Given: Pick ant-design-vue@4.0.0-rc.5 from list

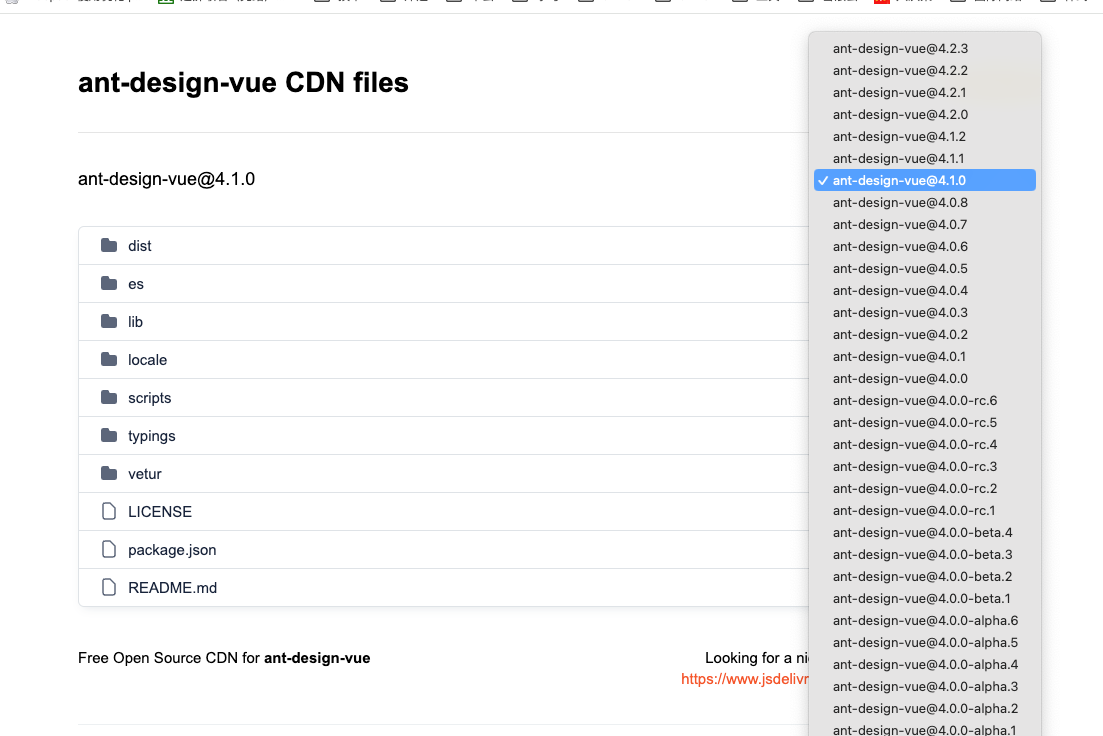Looking at the screenshot, I should [x=924, y=422].
